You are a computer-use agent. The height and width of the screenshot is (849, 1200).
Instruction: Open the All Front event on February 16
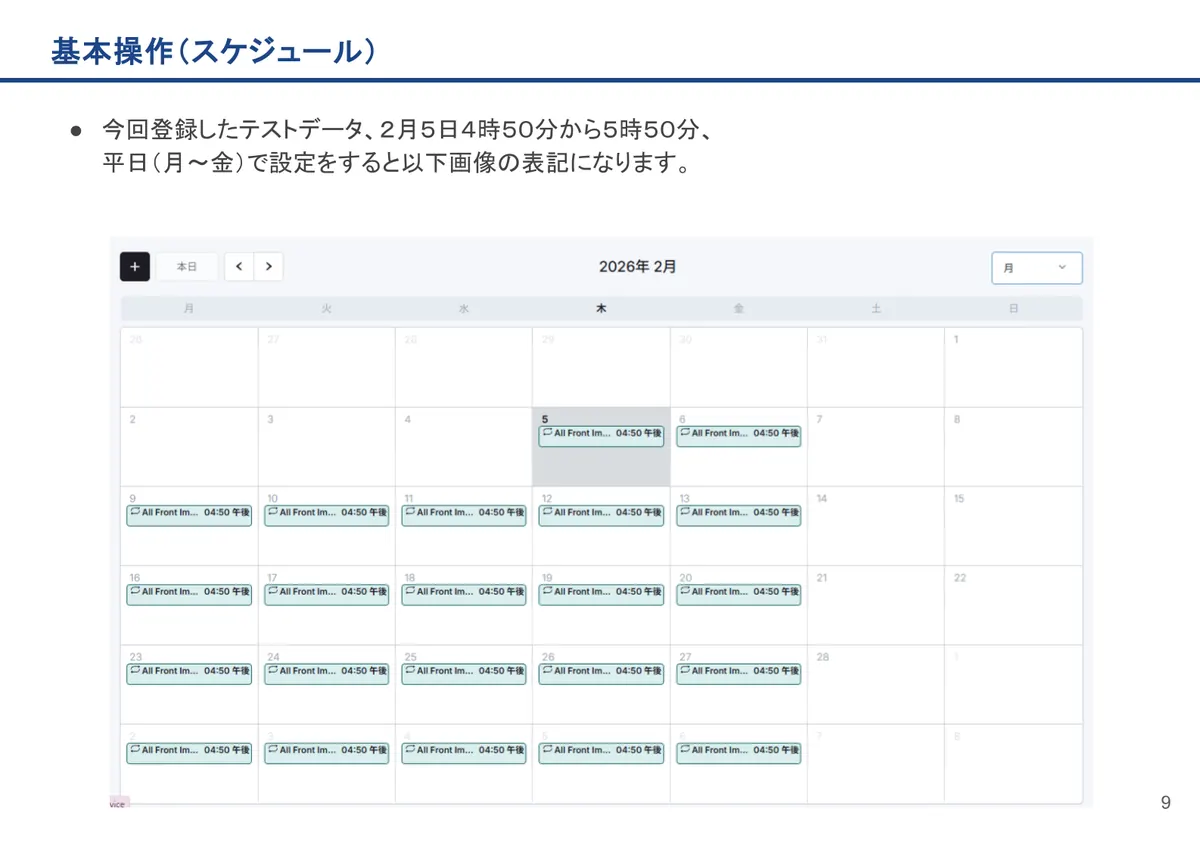pyautogui.click(x=189, y=594)
